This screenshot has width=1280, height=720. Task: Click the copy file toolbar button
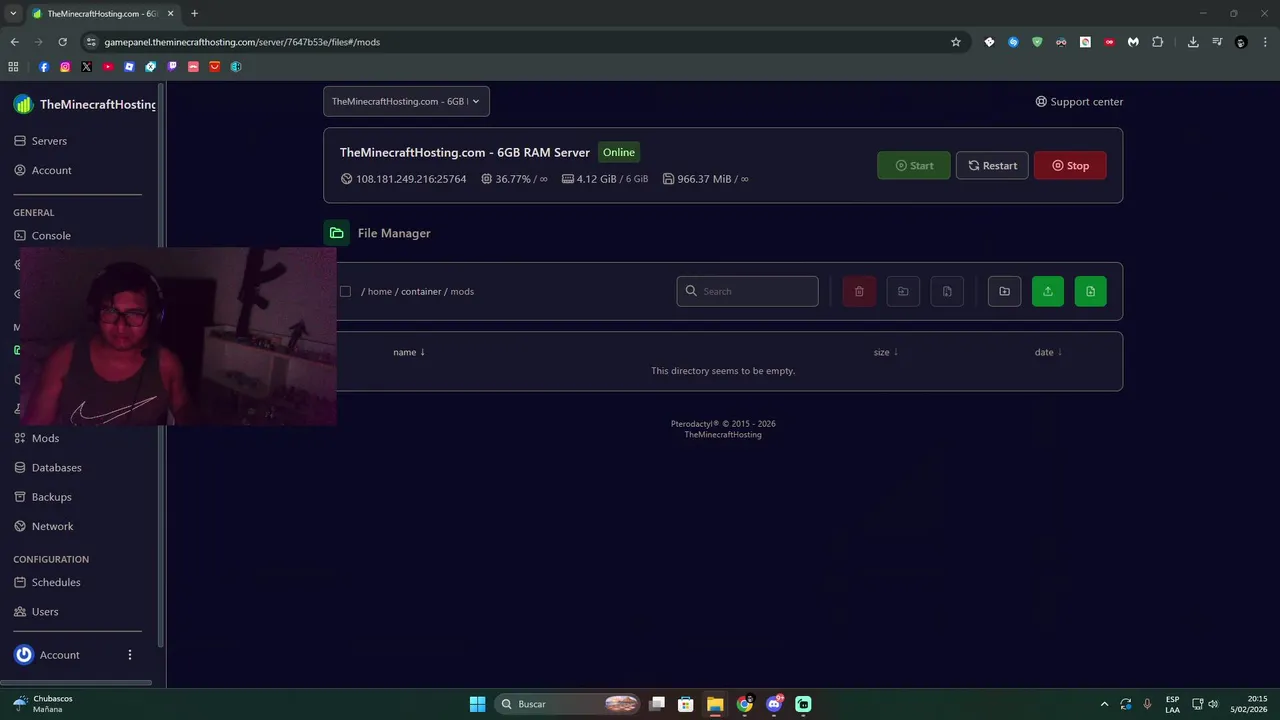pos(947,291)
